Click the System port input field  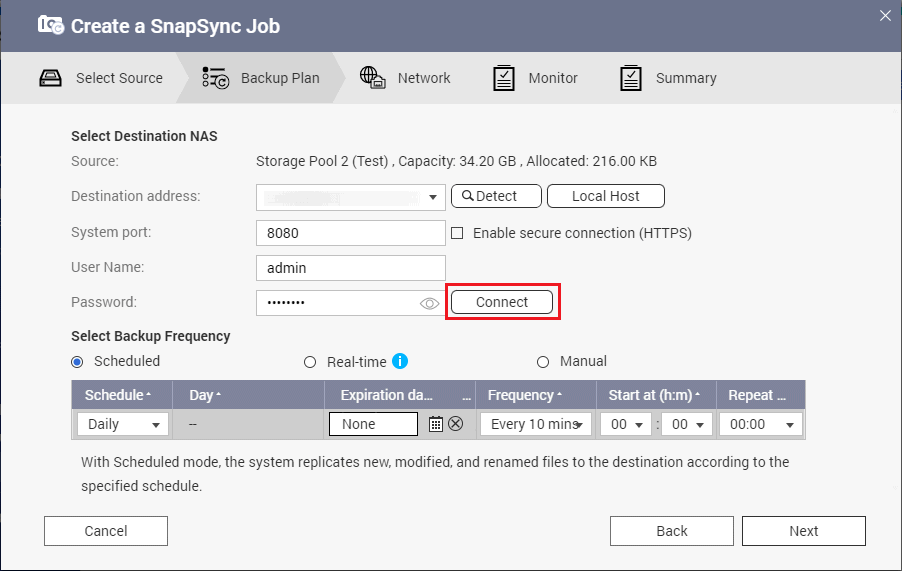tap(350, 233)
